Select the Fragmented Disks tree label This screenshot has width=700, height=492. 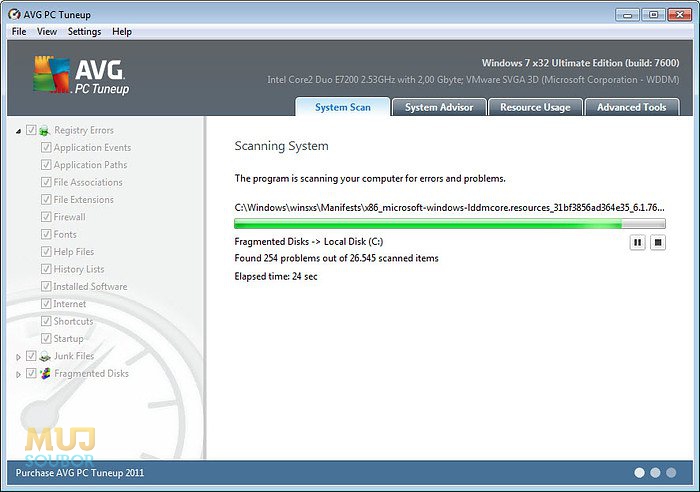[x=92, y=373]
